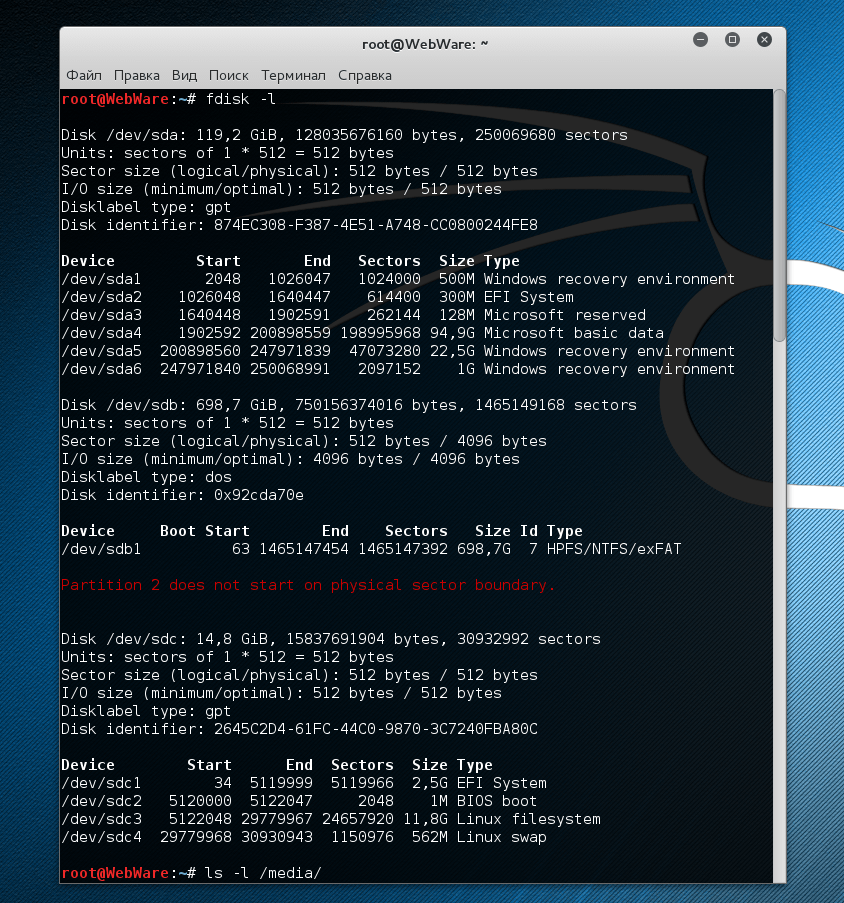
Task: Click the red Partition 2 warning message
Action: pyautogui.click(x=308, y=585)
